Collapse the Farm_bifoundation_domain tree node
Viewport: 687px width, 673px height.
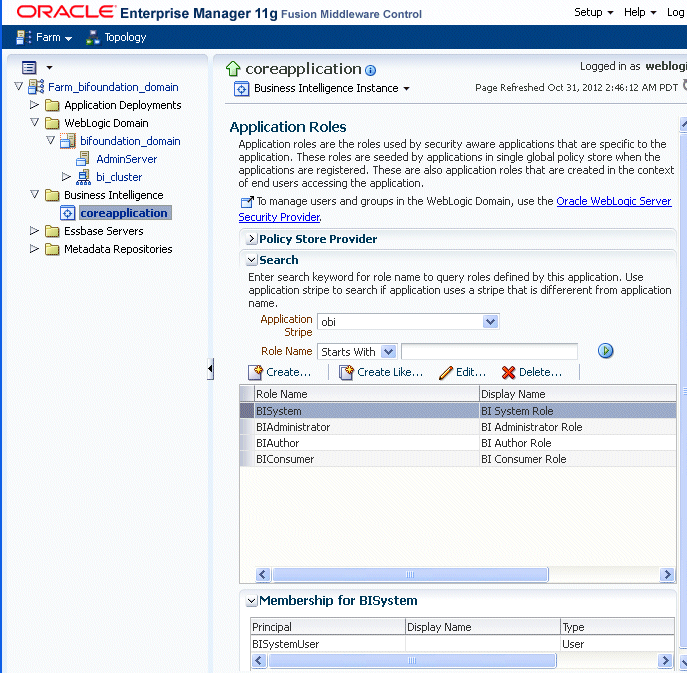pyautogui.click(x=18, y=86)
